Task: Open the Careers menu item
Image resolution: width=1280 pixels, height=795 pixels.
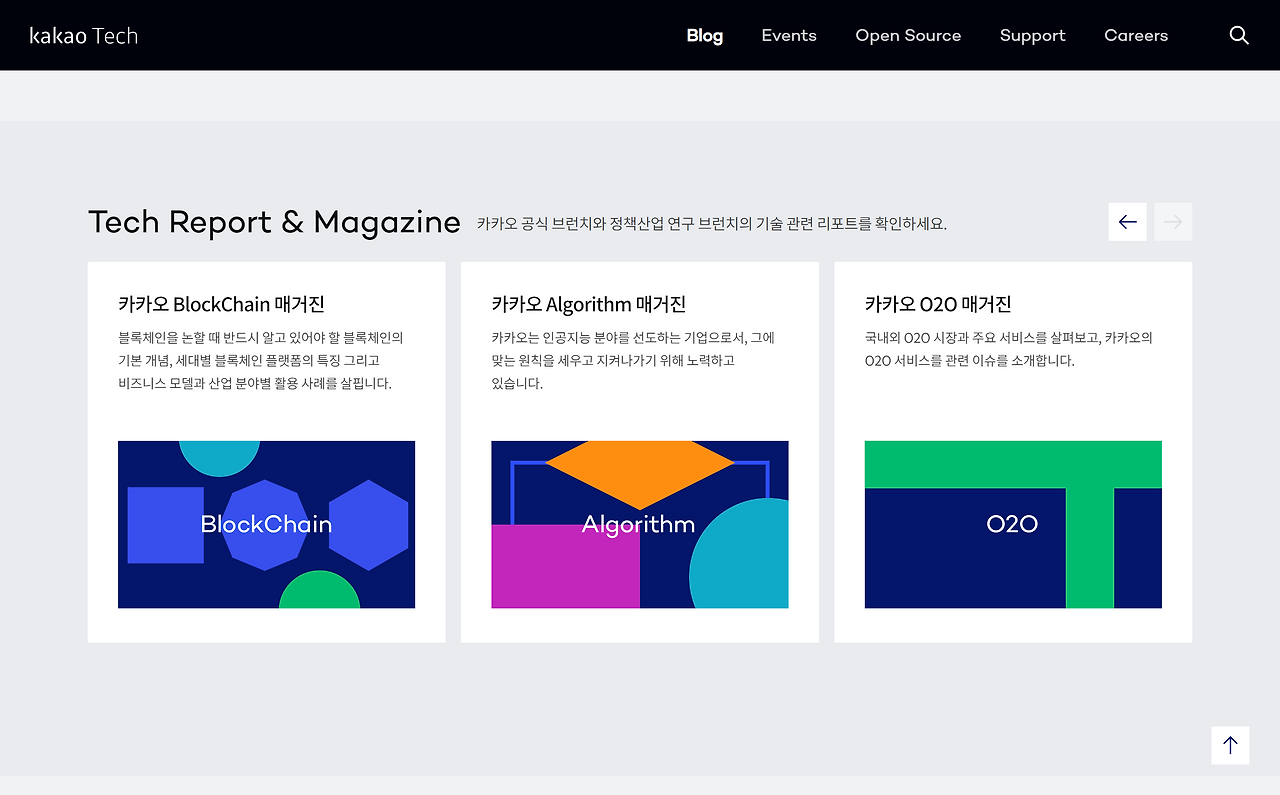Action: click(1136, 35)
